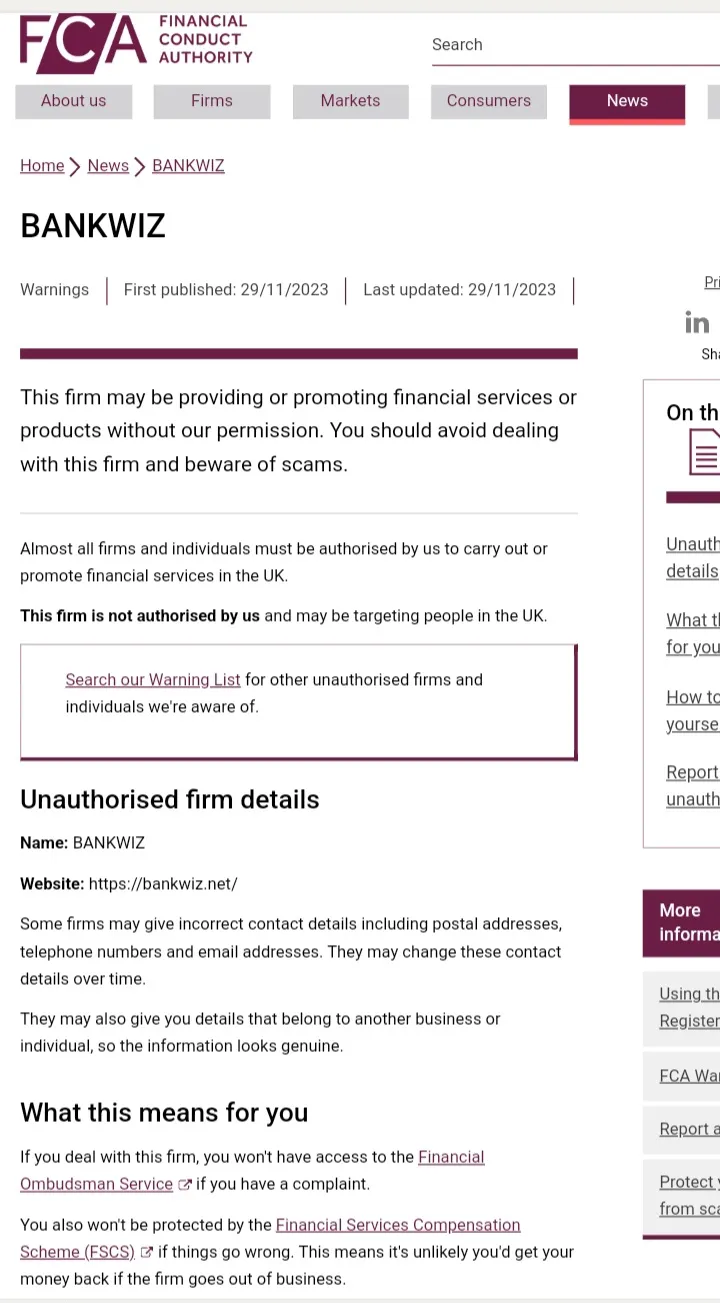Open Financial Services Compensation Scheme link

pos(270,1238)
